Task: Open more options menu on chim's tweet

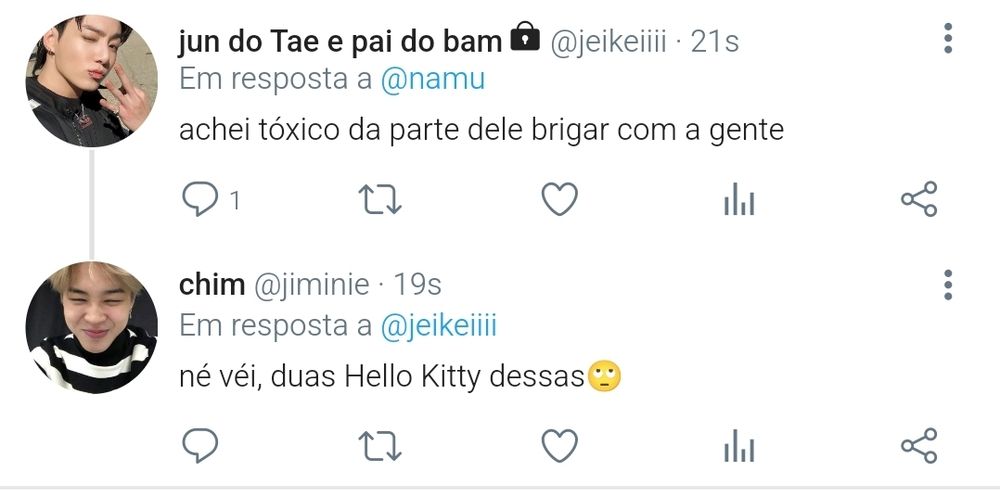Action: tap(948, 284)
